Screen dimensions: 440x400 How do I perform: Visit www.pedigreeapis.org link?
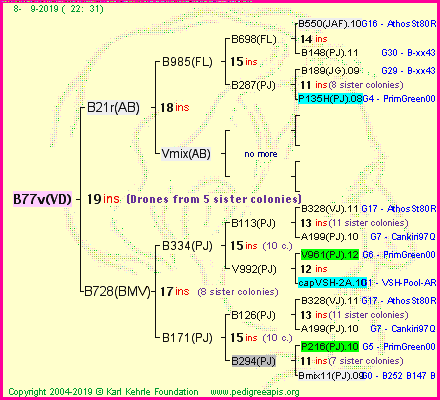click(255, 392)
